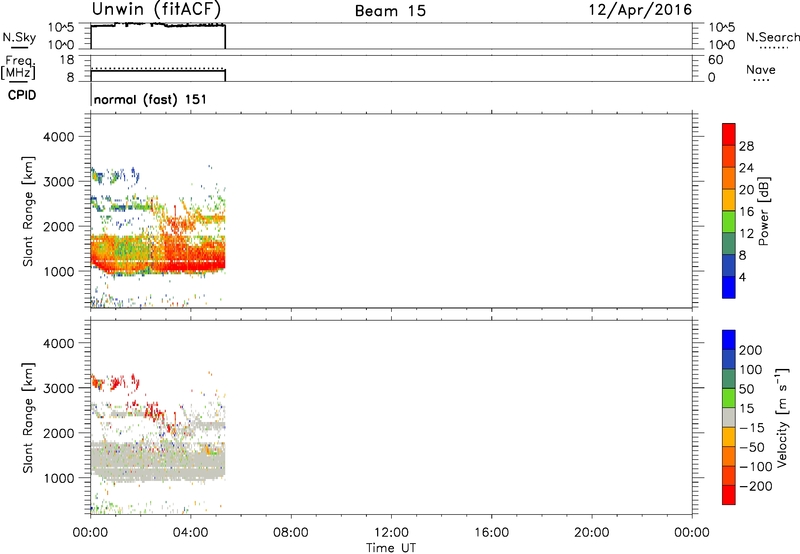Click '-200' on the Velocity colorbar
The height and width of the screenshot is (554, 800).
pos(756,486)
